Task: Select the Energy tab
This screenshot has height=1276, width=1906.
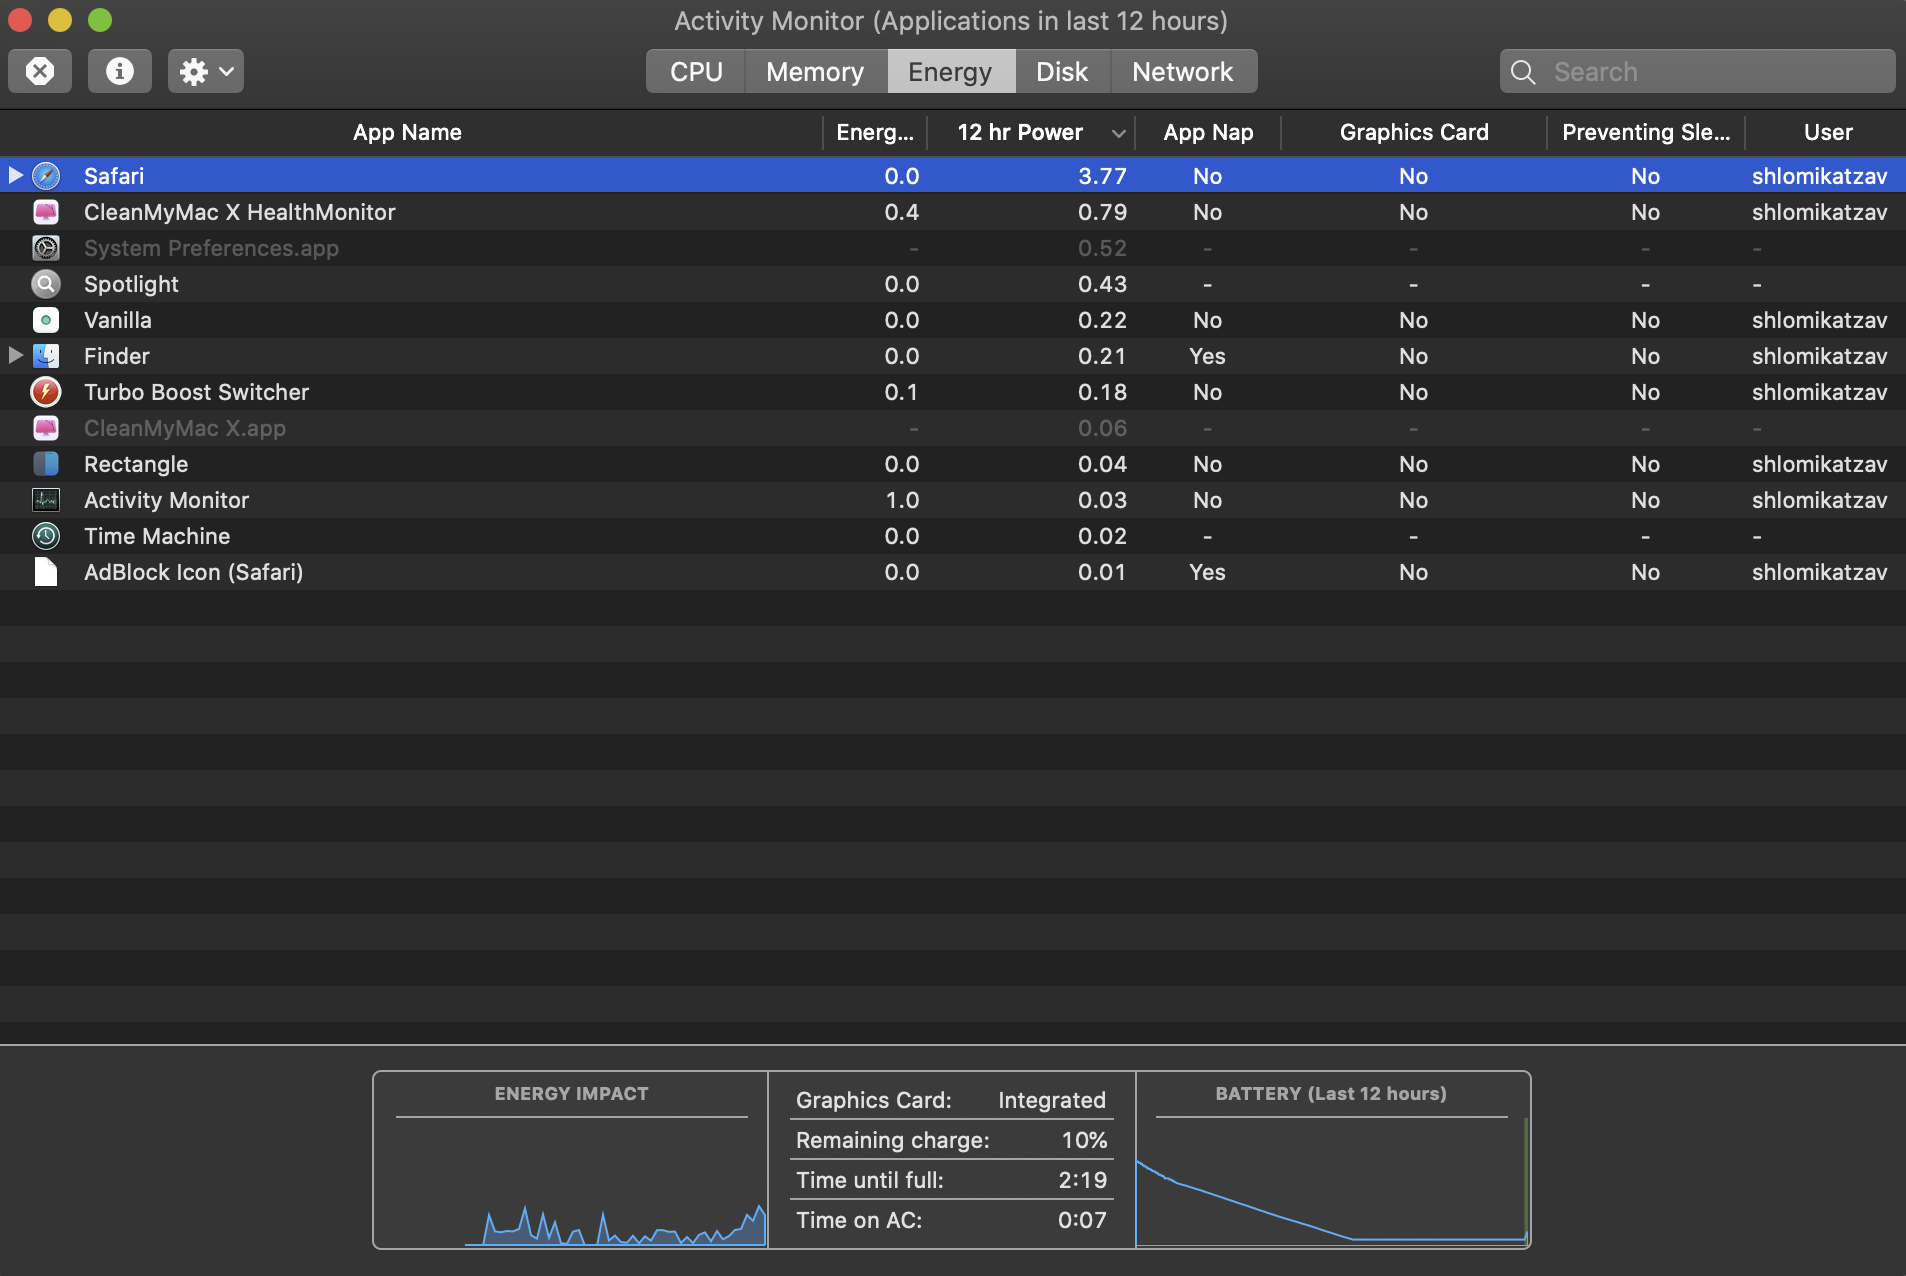Action: point(950,72)
